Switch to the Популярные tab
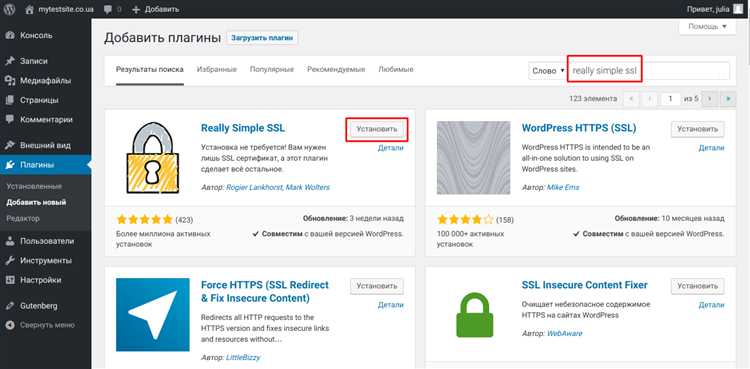 coord(272,69)
